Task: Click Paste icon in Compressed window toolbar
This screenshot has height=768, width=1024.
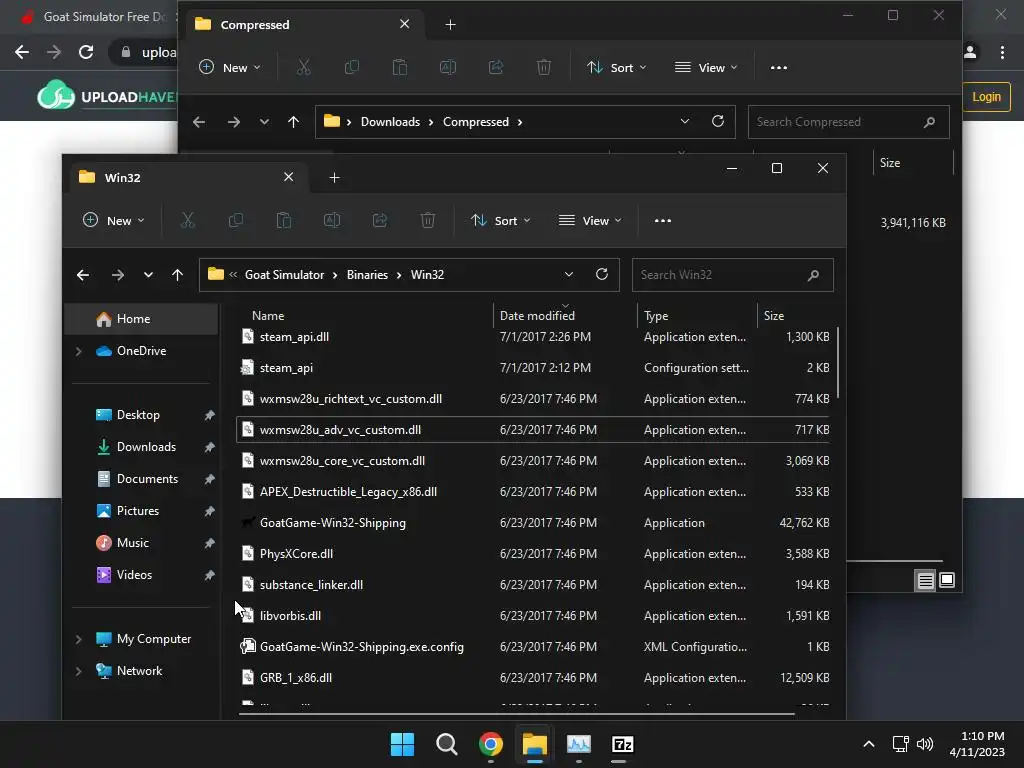Action: (400, 67)
